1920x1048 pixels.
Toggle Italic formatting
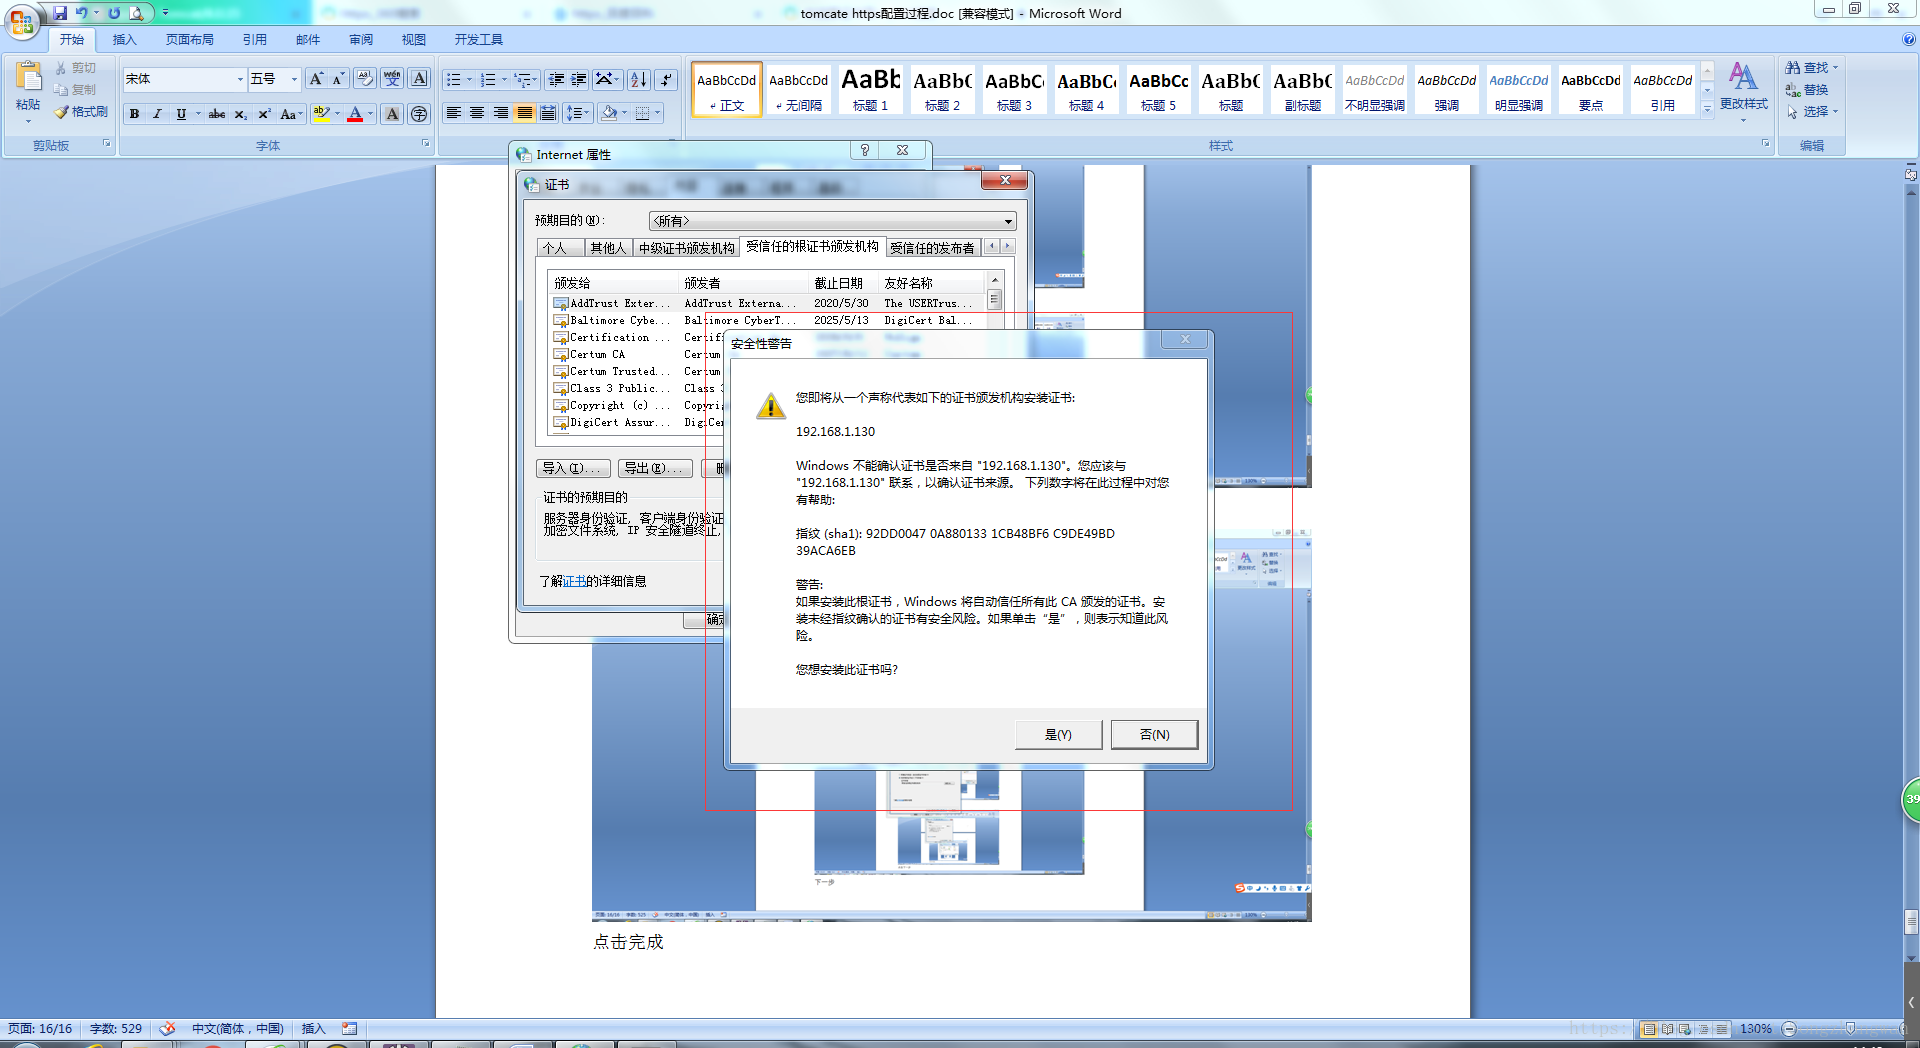click(157, 114)
